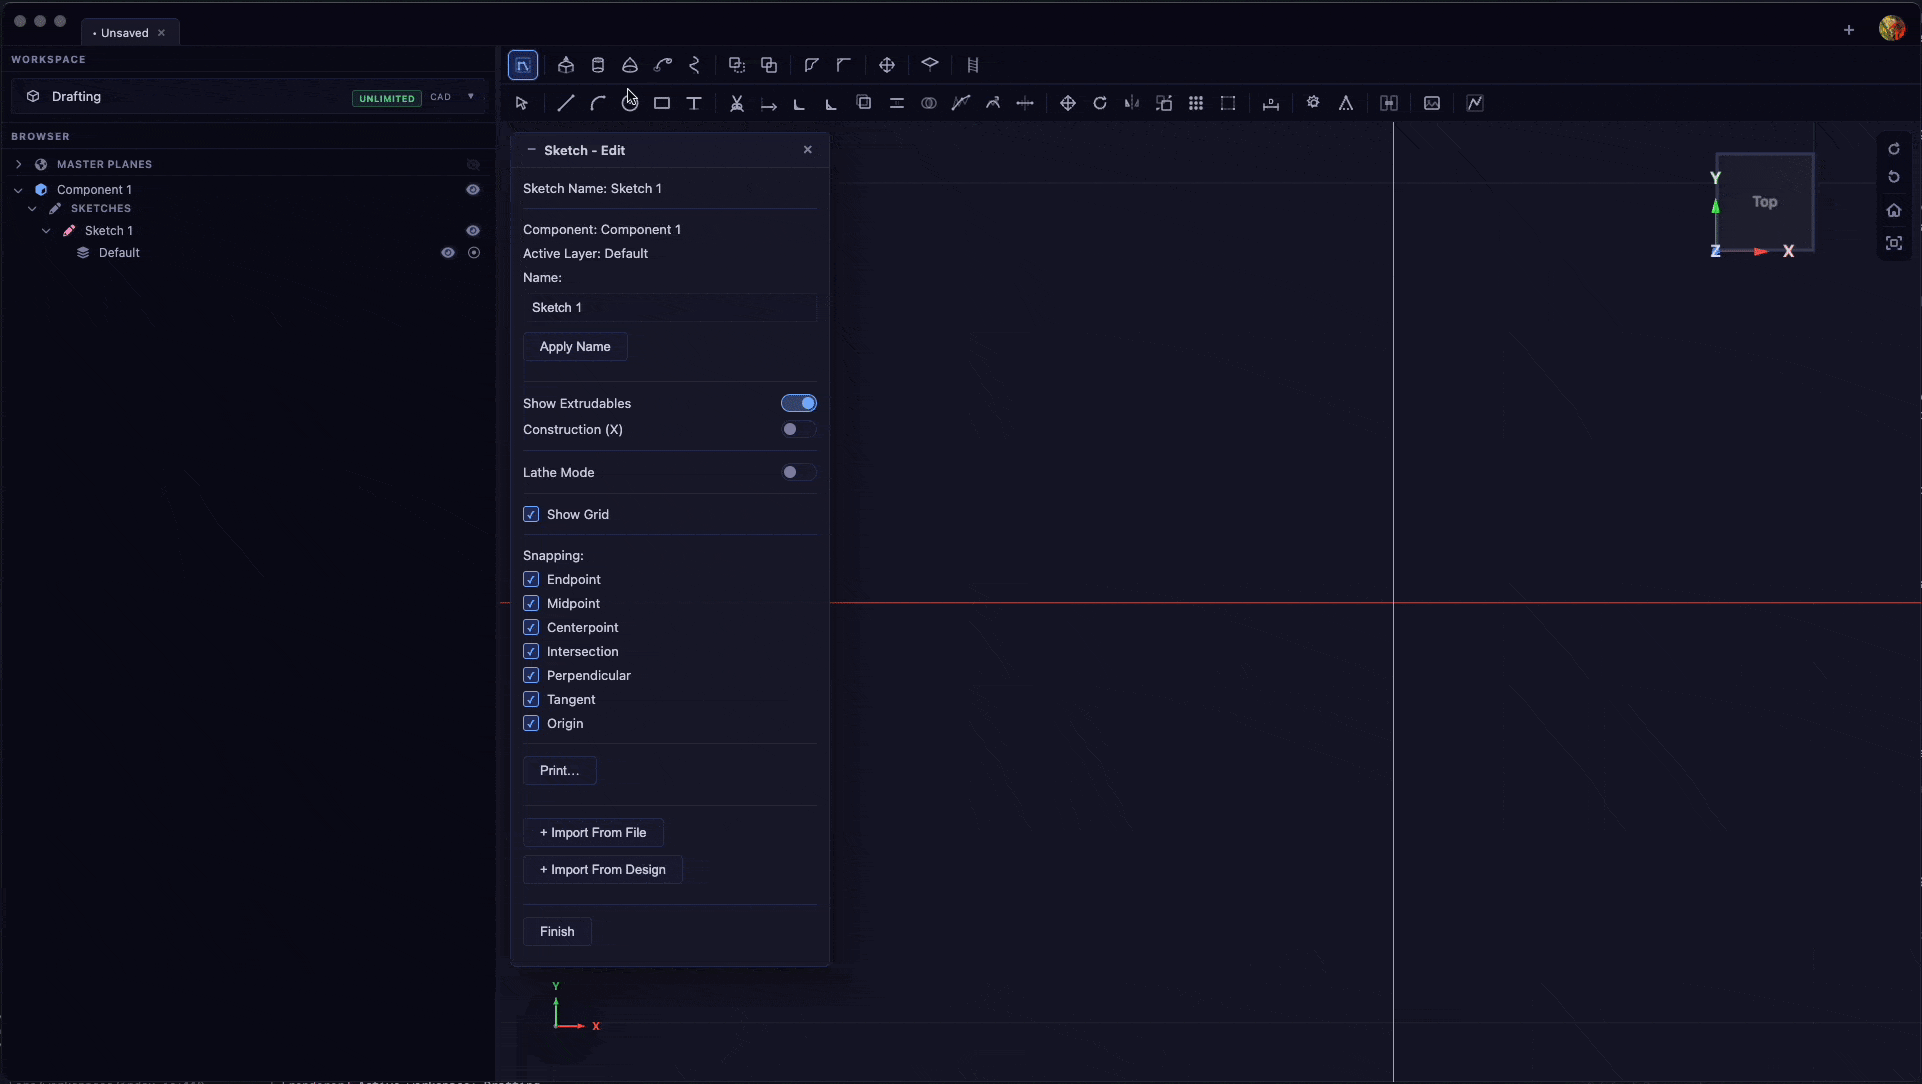Screen dimensions: 1922x1084
Task: Uncheck the Show Grid checkbox
Action: pos(531,514)
